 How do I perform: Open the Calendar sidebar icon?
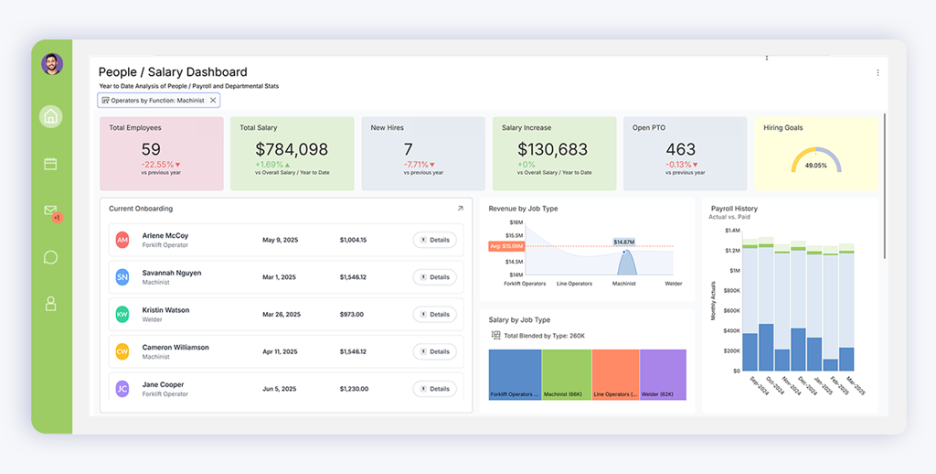[x=51, y=163]
